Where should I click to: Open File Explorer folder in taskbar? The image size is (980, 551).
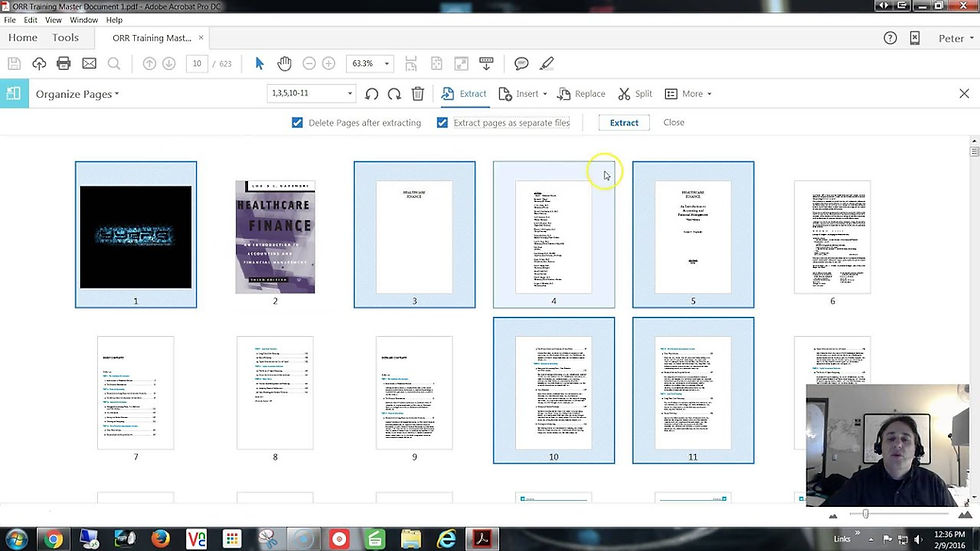[x=411, y=539]
